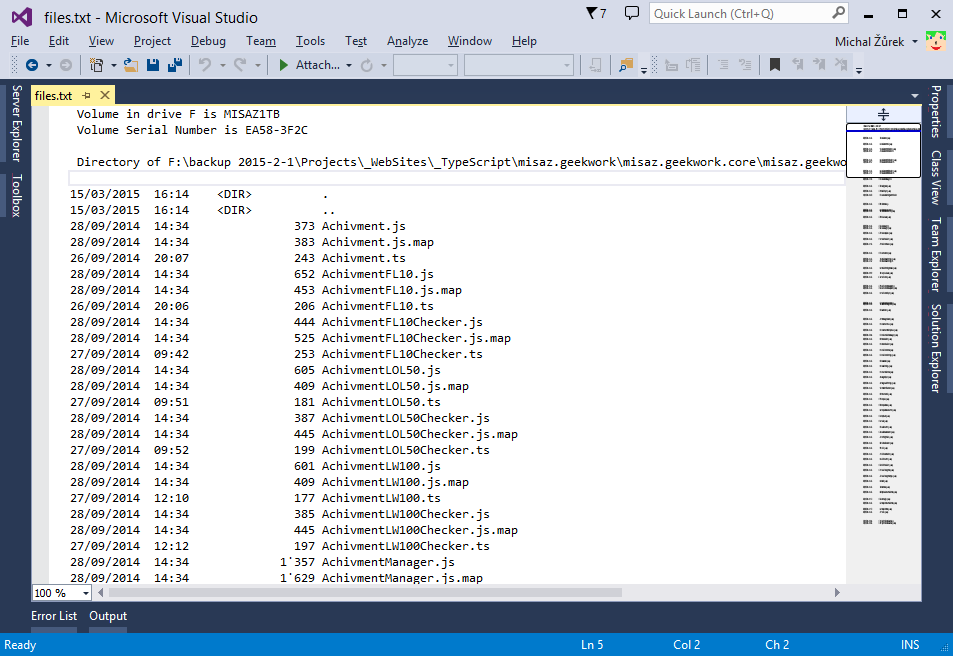Switch to the Error List tab
The width and height of the screenshot is (953, 656).
(x=54, y=616)
